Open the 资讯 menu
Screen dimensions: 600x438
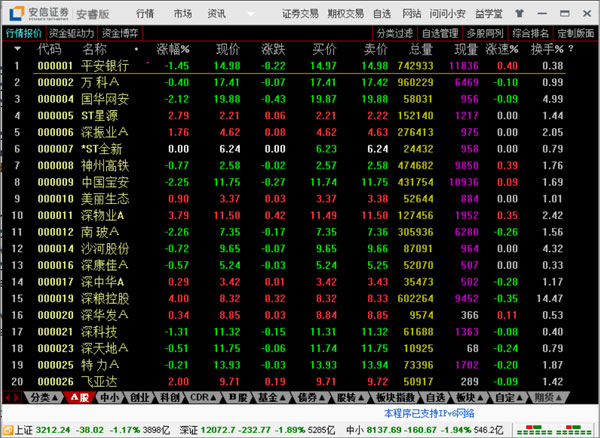click(x=217, y=14)
